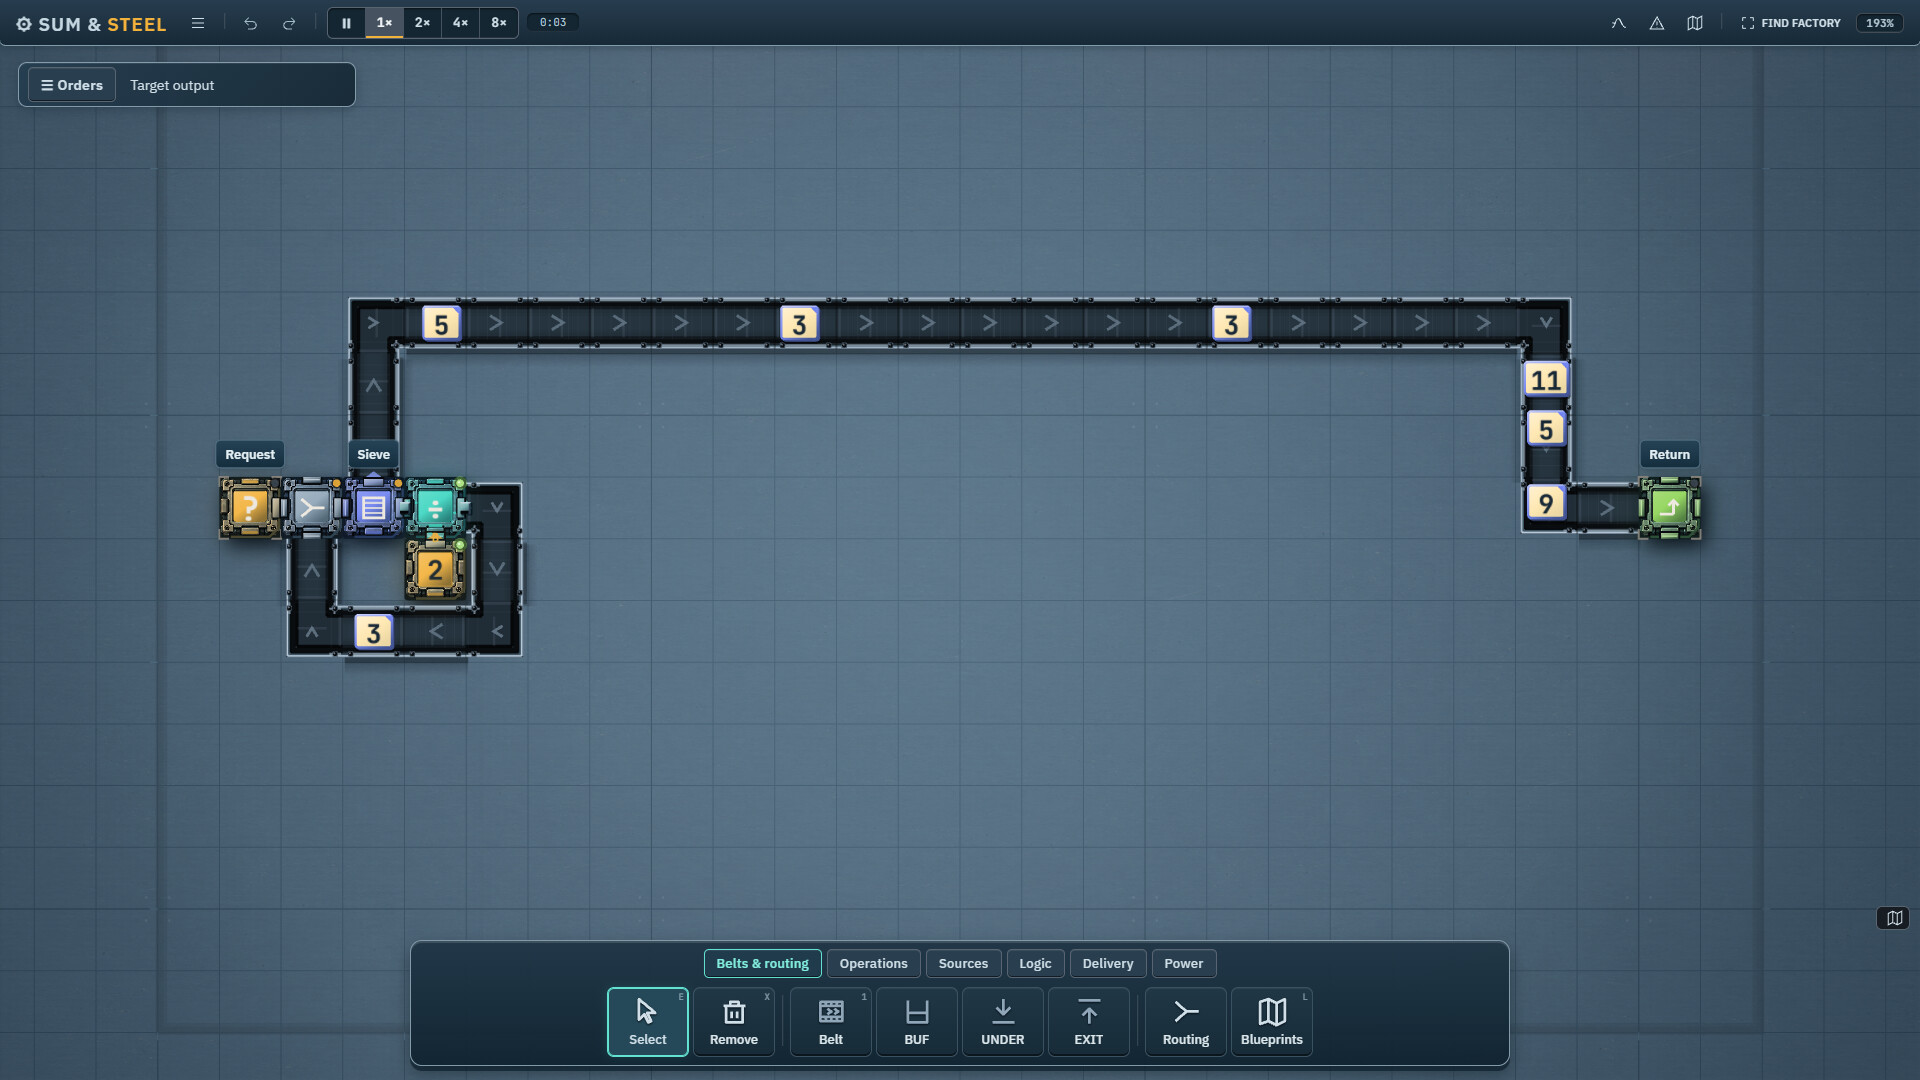Choose the Select tool
The width and height of the screenshot is (1920, 1080).
648,1021
